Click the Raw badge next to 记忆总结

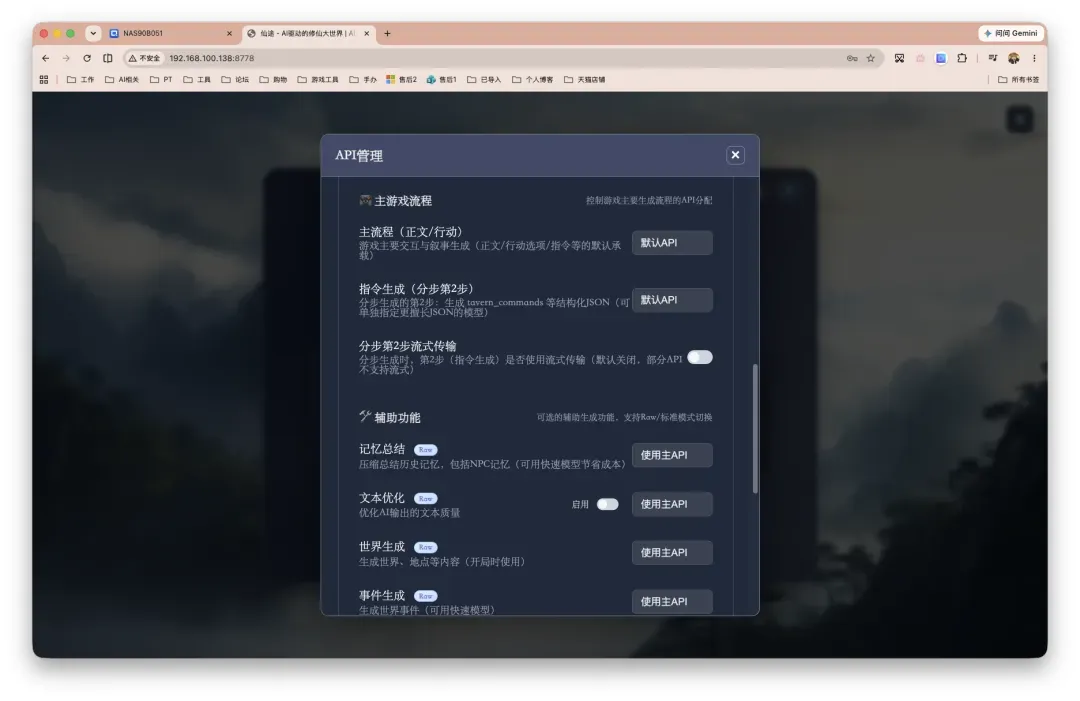coord(425,450)
